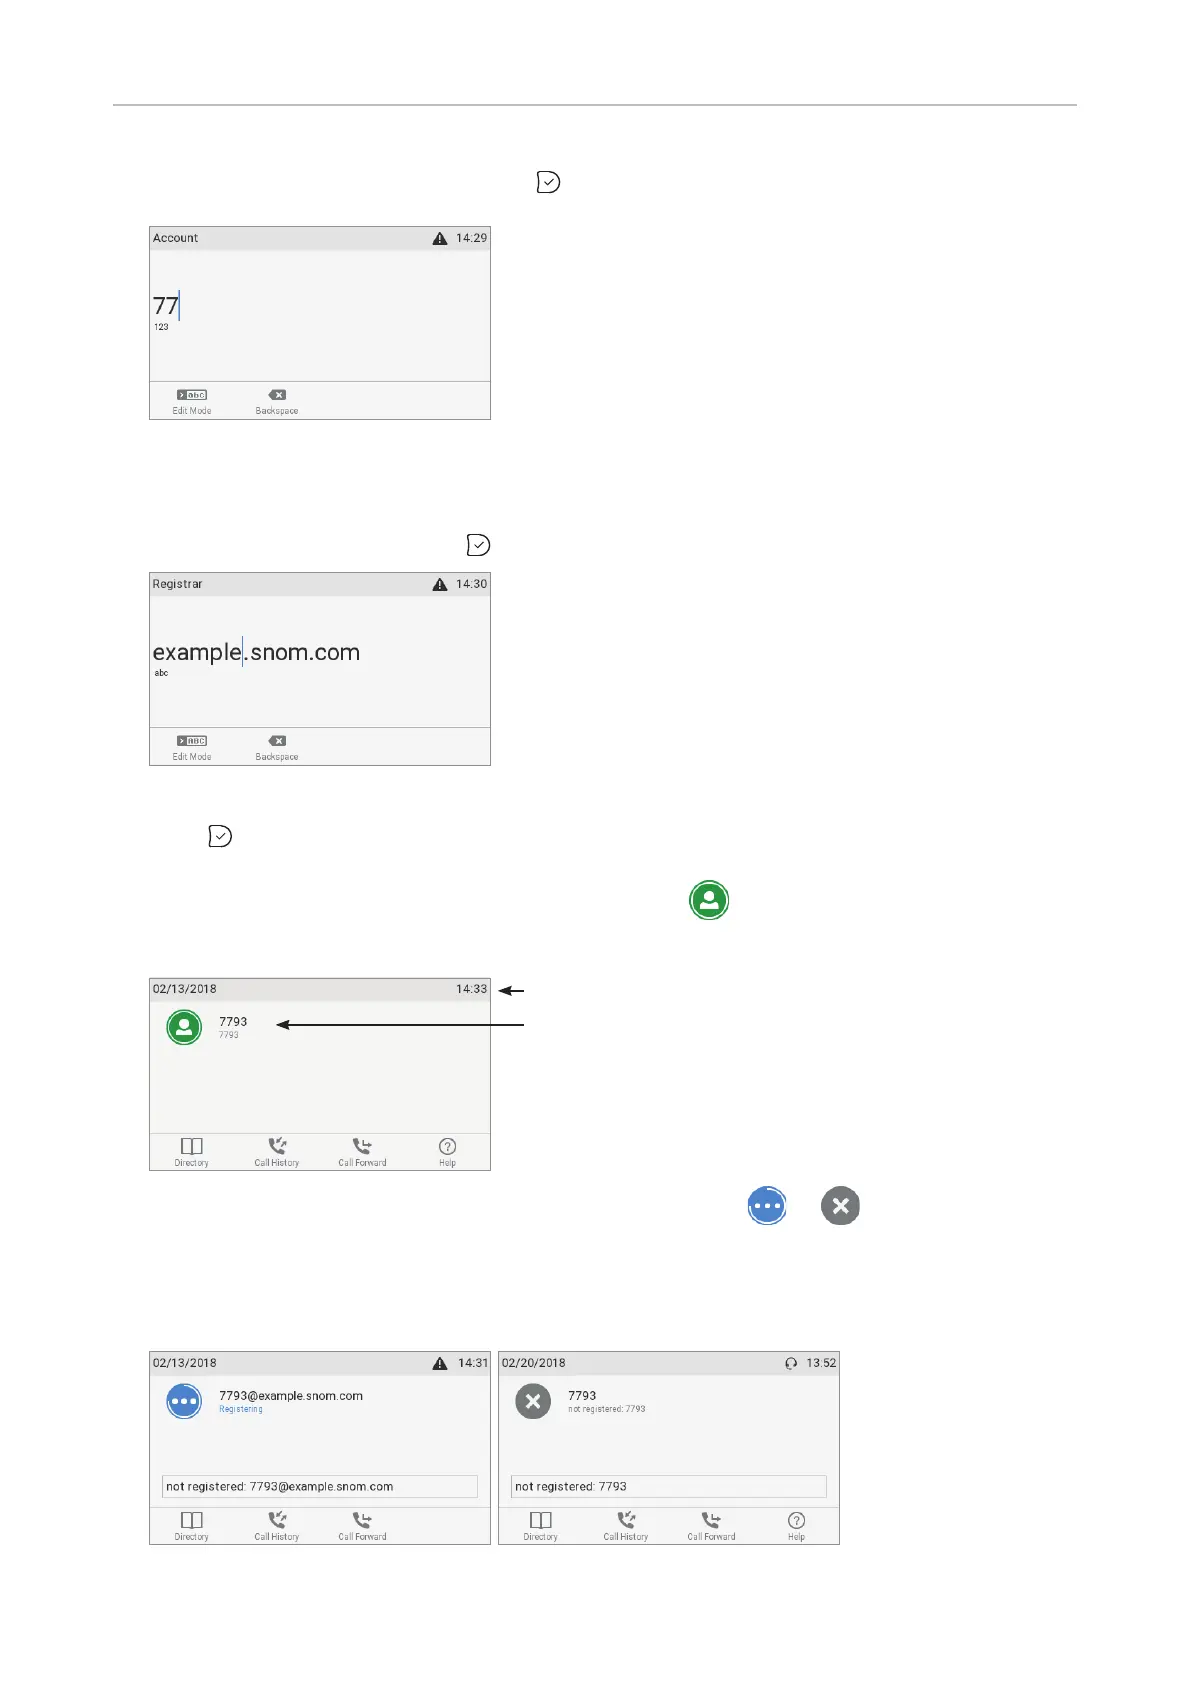Open Help on the 13:52 screen
The image size is (1191, 1684).
(797, 1525)
